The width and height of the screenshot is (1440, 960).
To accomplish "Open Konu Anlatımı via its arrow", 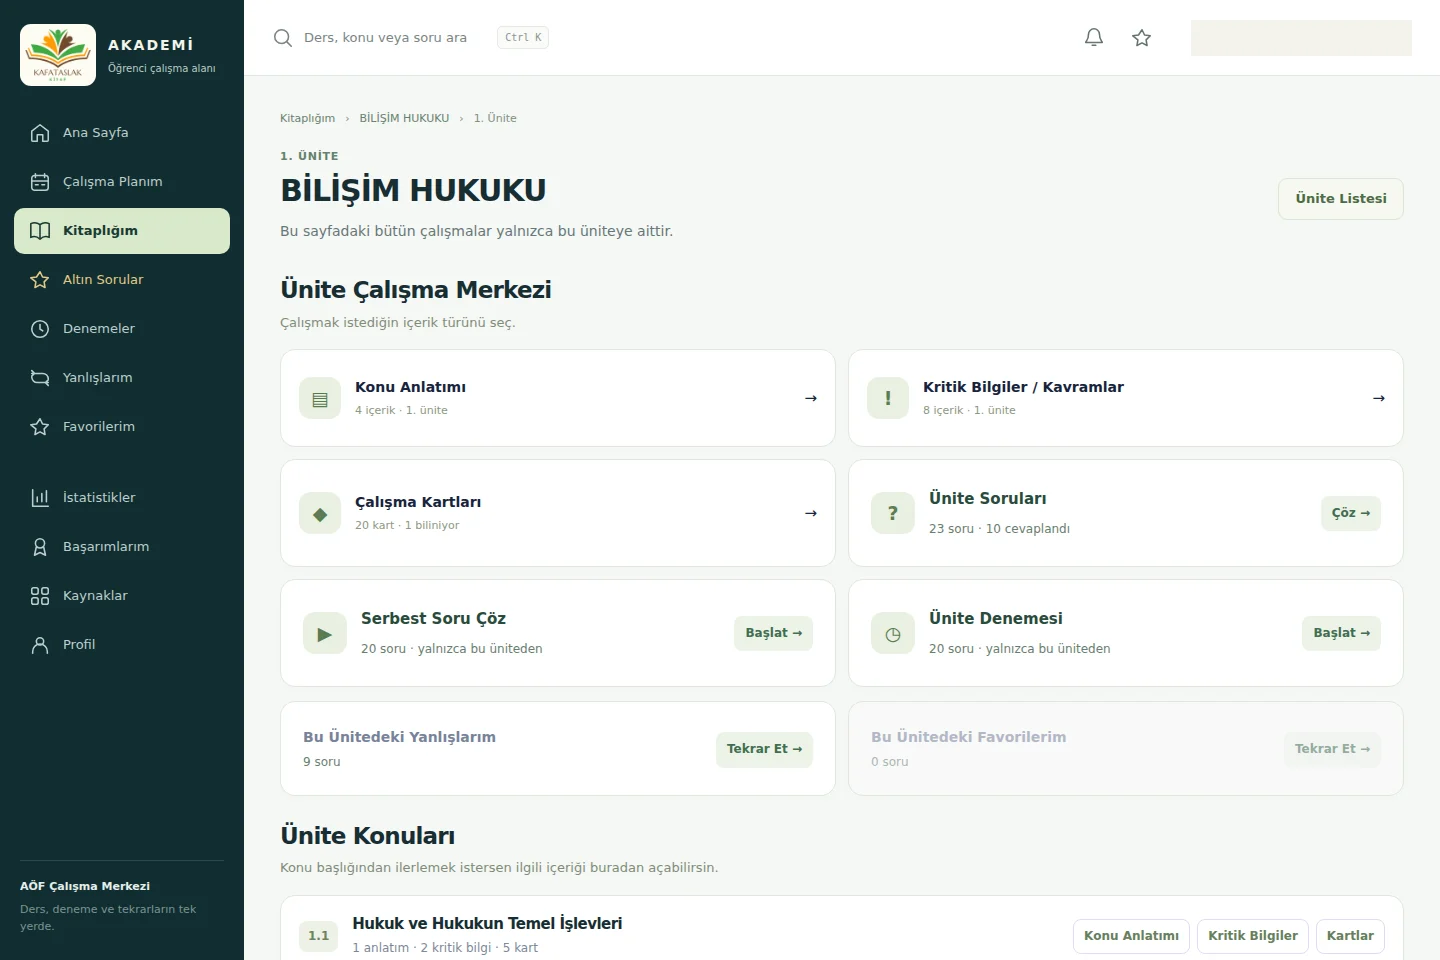I will [811, 398].
